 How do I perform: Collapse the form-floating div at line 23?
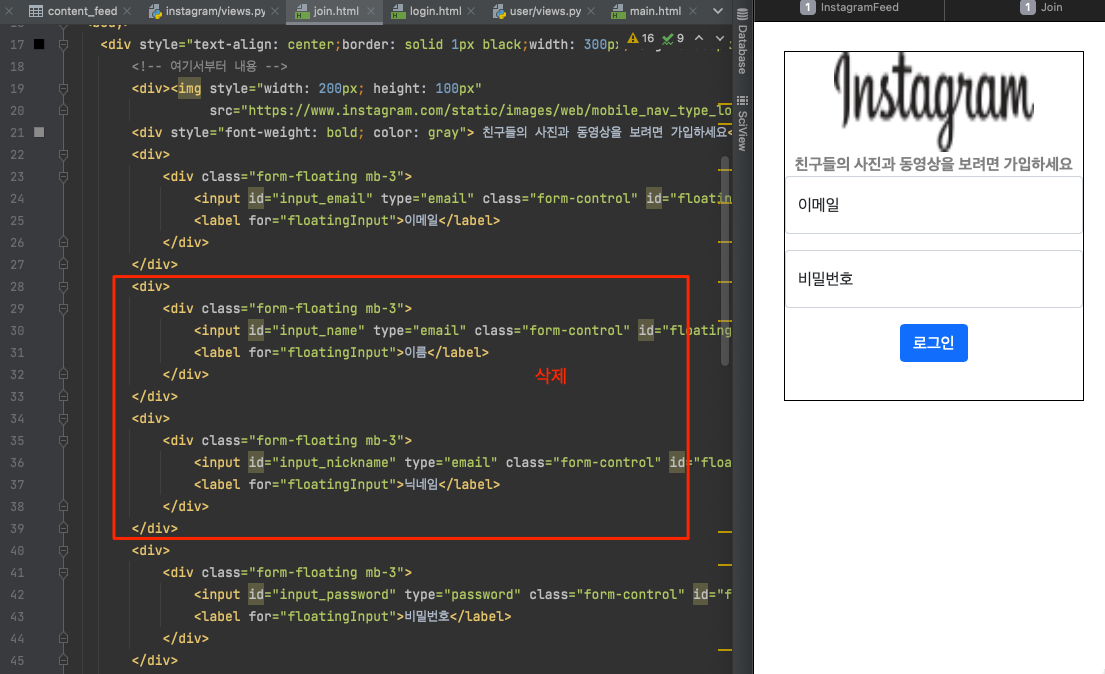click(63, 176)
